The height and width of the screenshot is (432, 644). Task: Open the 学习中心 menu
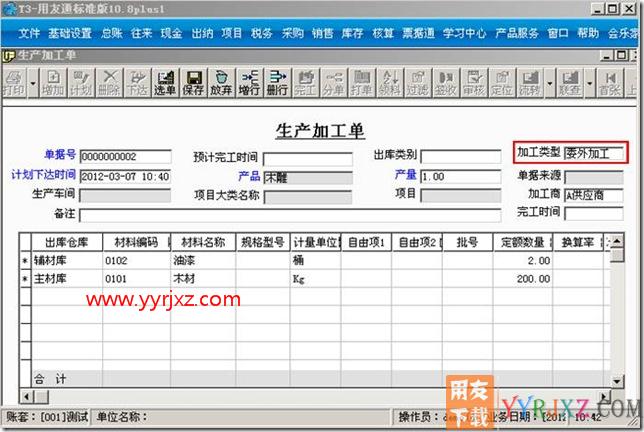pos(465,33)
